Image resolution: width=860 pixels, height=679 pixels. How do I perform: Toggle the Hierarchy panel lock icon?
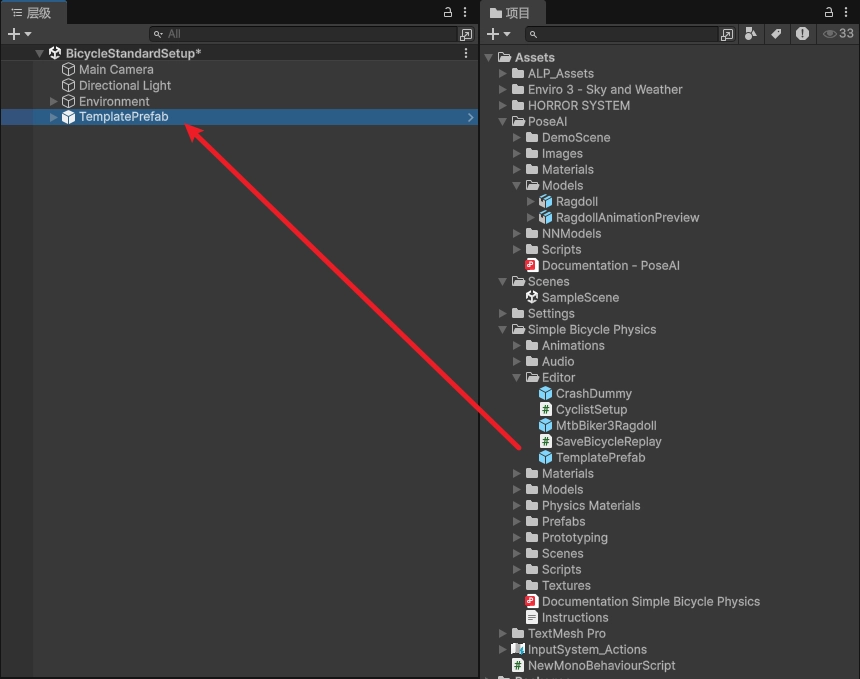448,12
